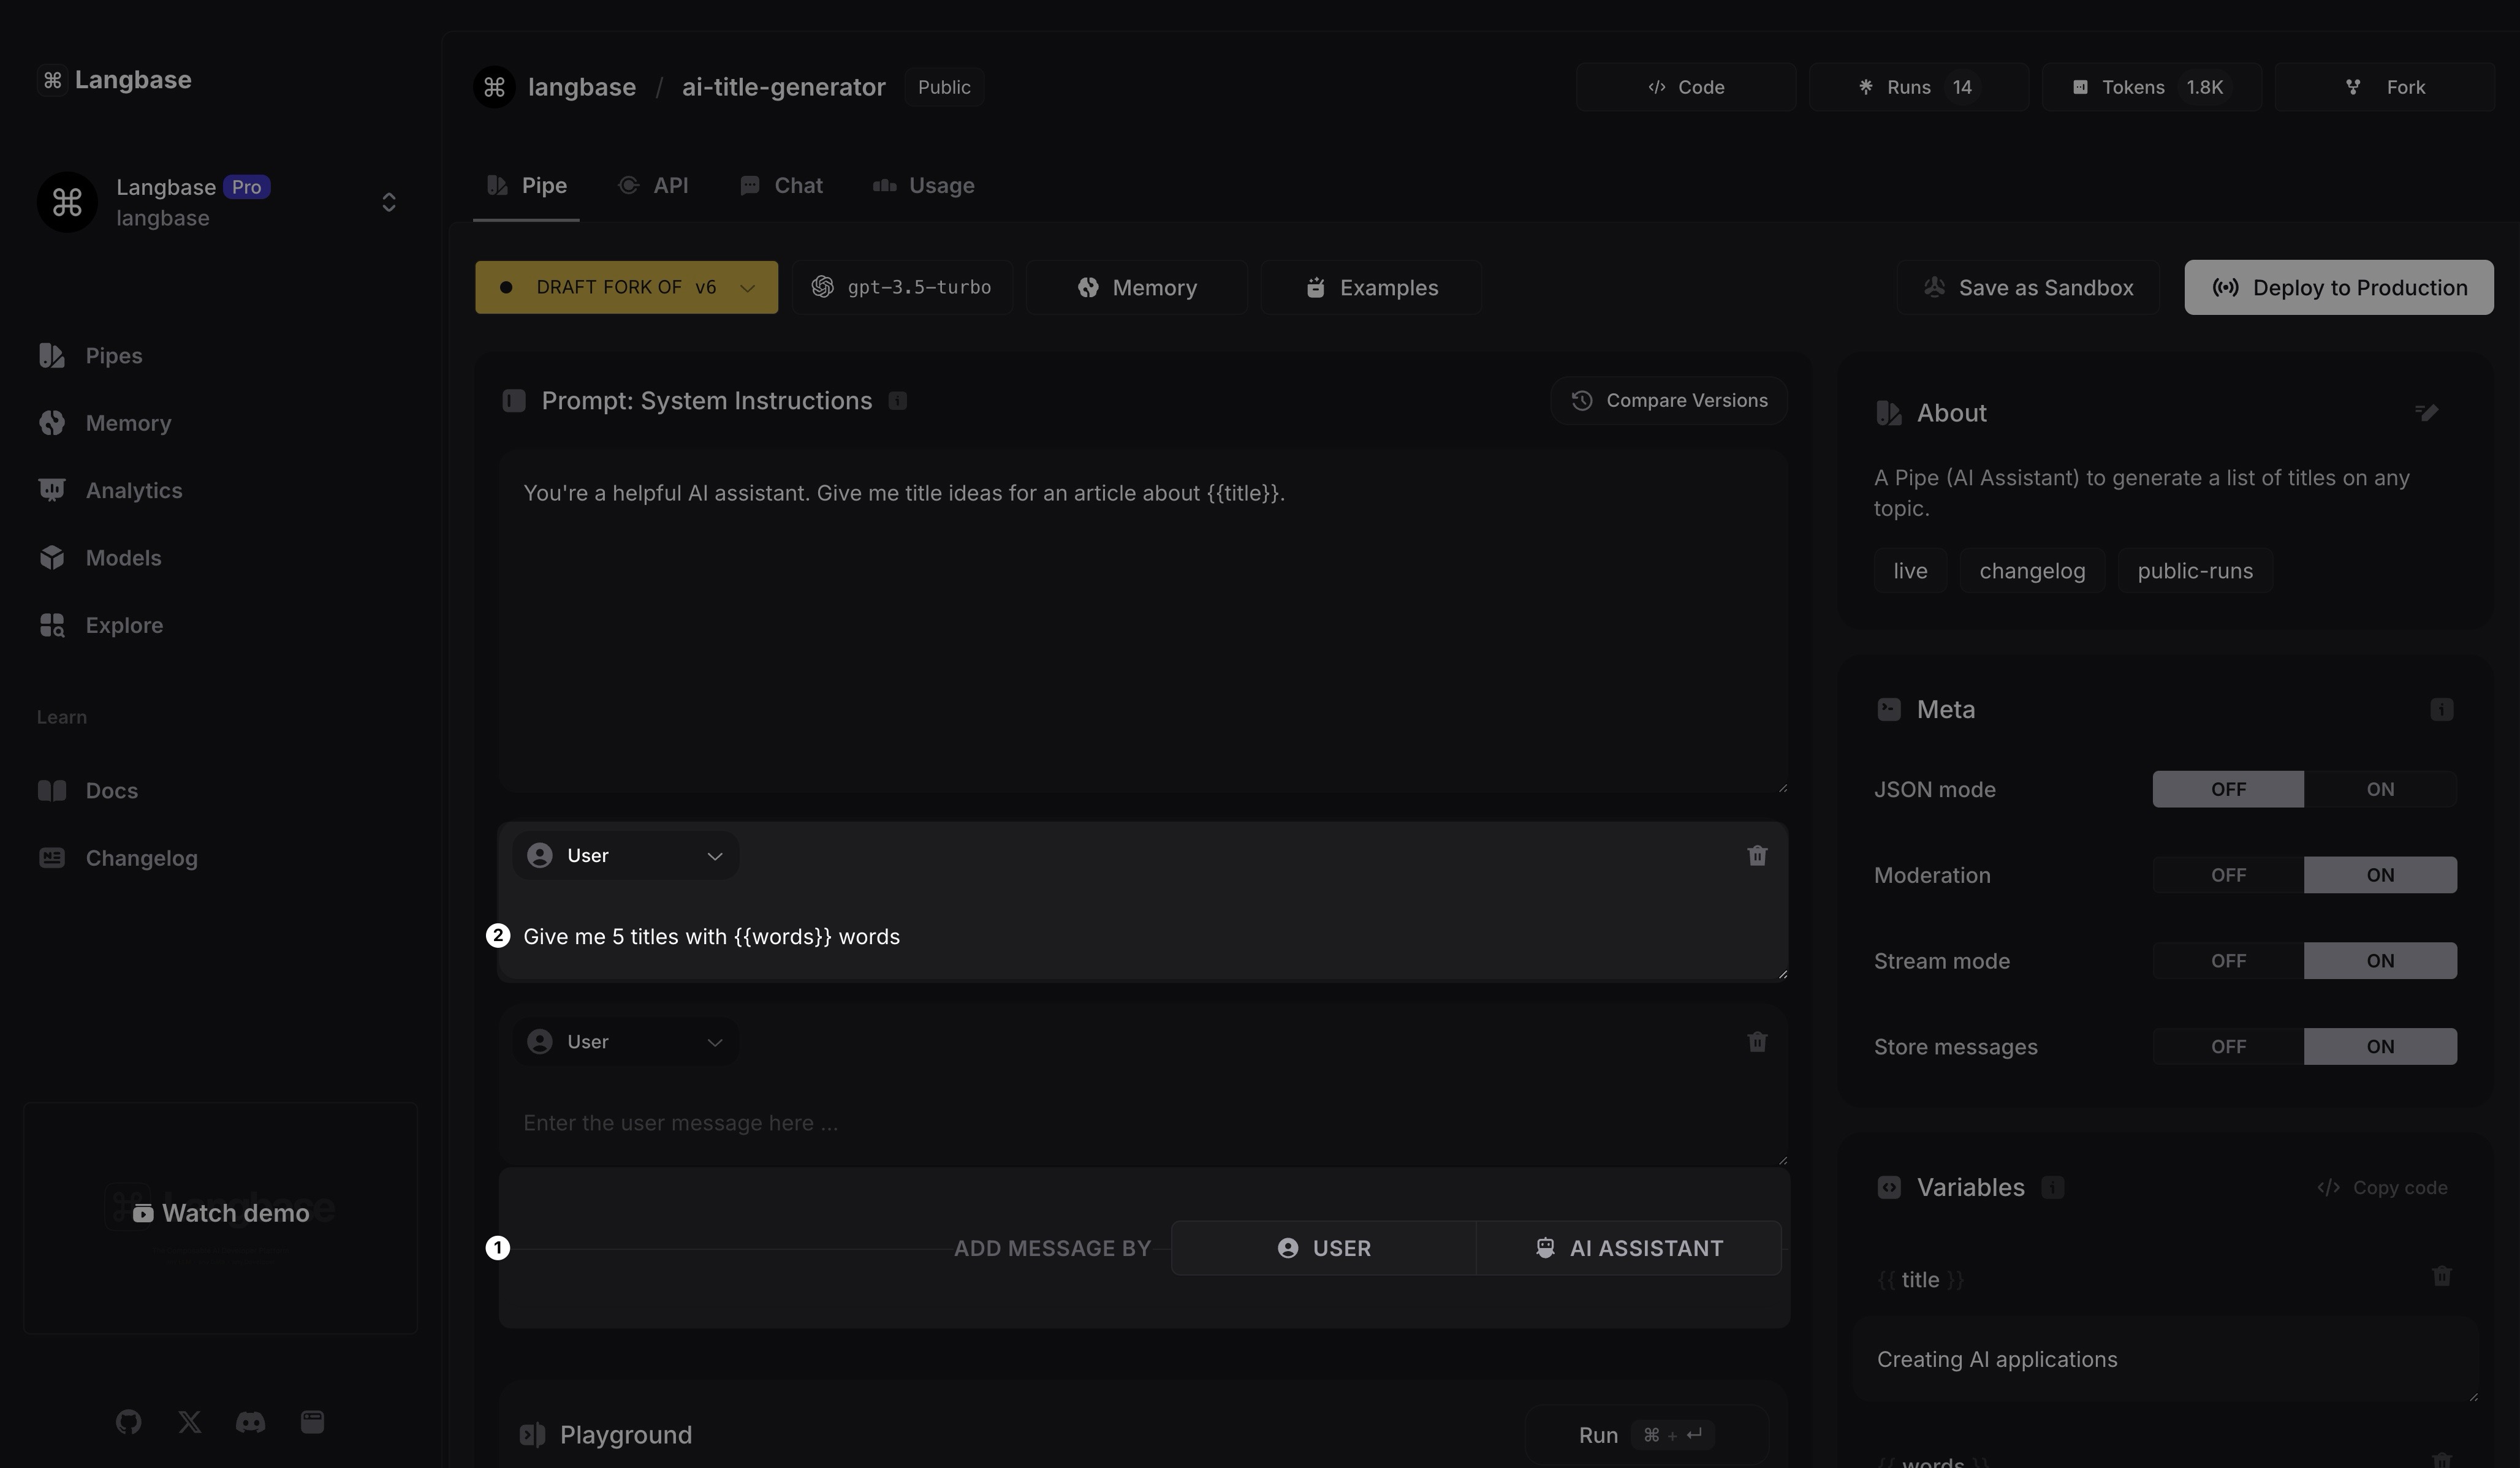Open the first User role dropdown
Screen dimensions: 2520x1468
625,856
